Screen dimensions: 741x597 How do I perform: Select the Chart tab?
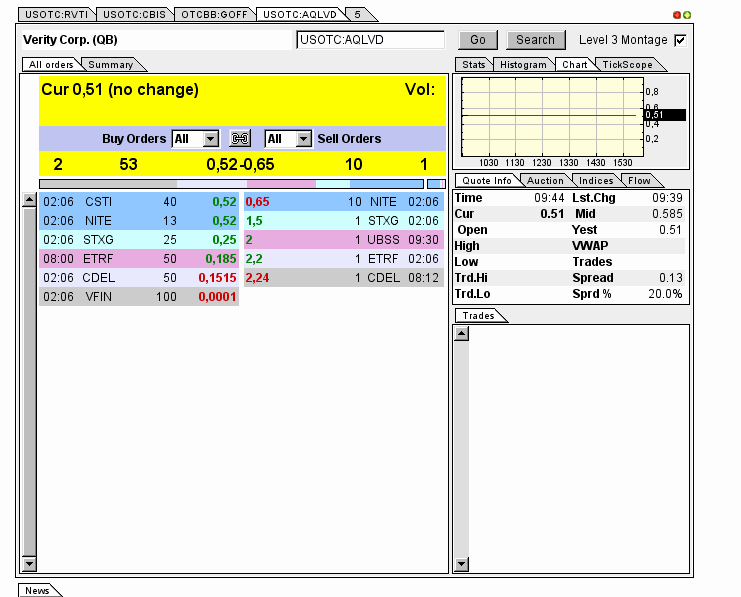[575, 65]
